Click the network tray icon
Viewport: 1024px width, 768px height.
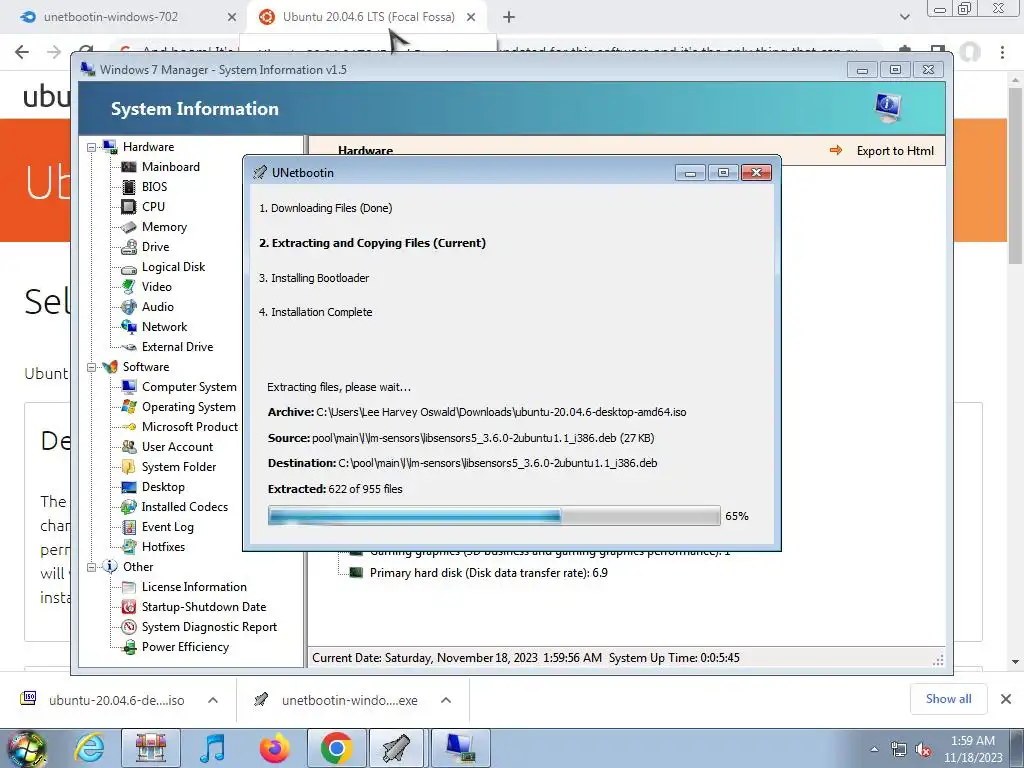899,750
